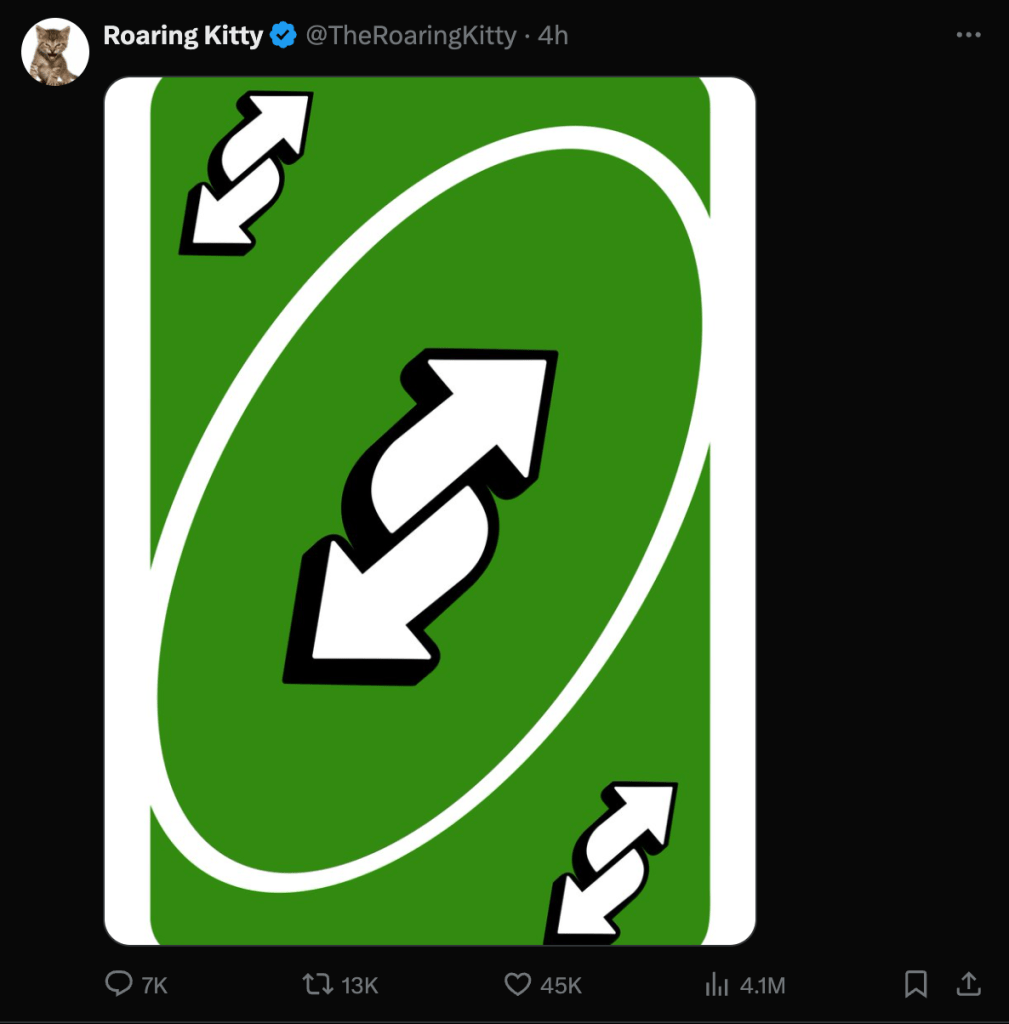Click the Roaring Kitty display name
Screen dimensions: 1009x1024
point(182,36)
